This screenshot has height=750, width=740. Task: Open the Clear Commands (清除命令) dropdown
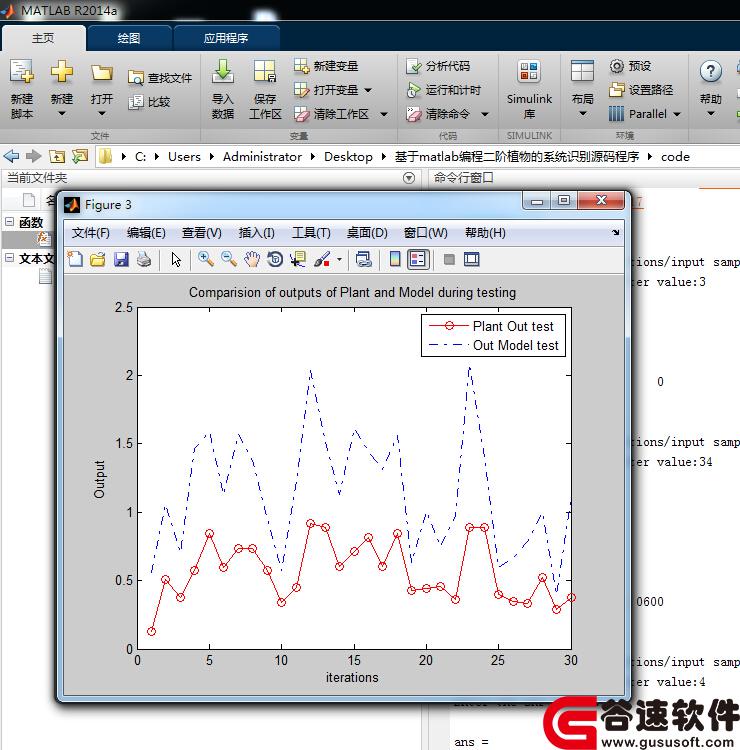click(485, 114)
